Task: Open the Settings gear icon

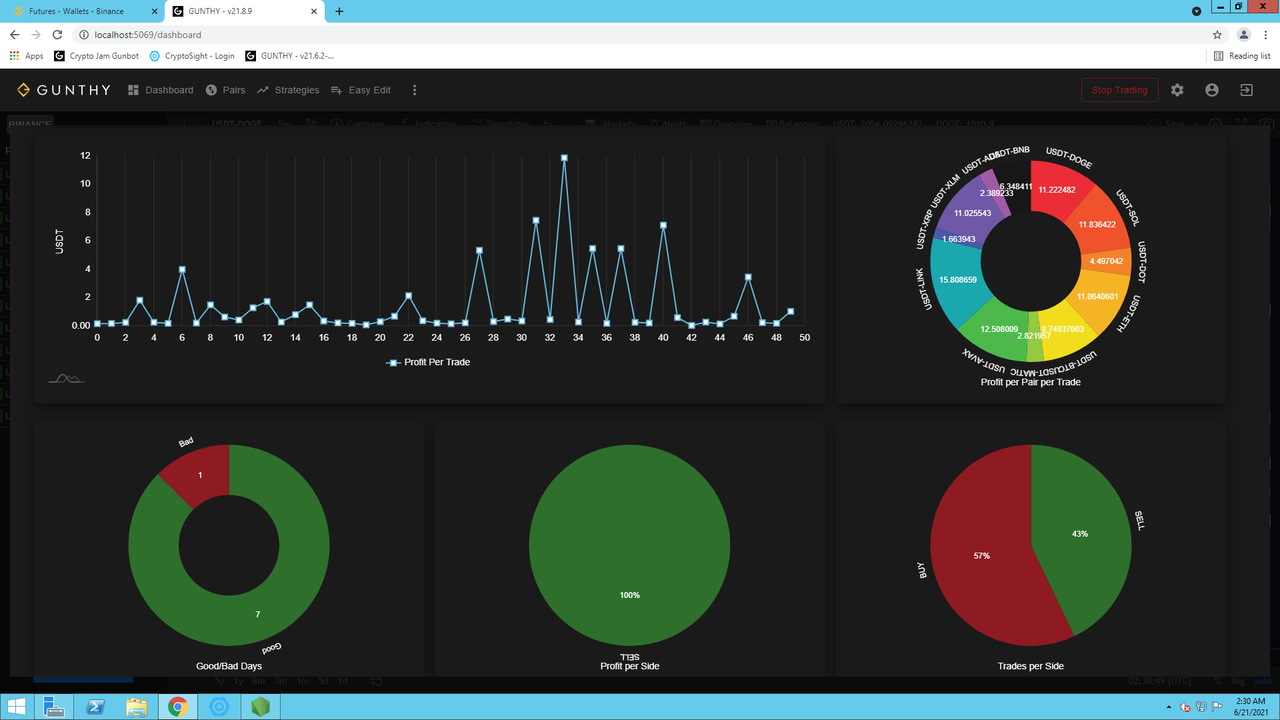Action: click(x=1177, y=90)
